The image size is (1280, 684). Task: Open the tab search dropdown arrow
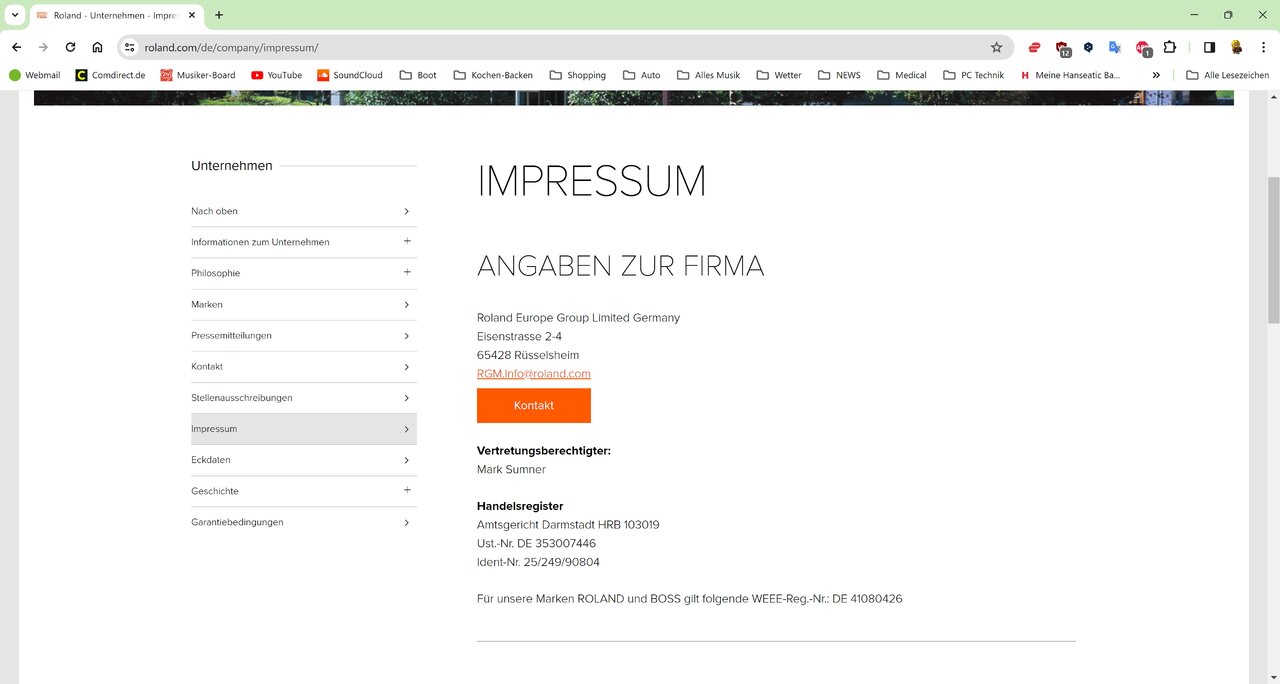pos(15,15)
